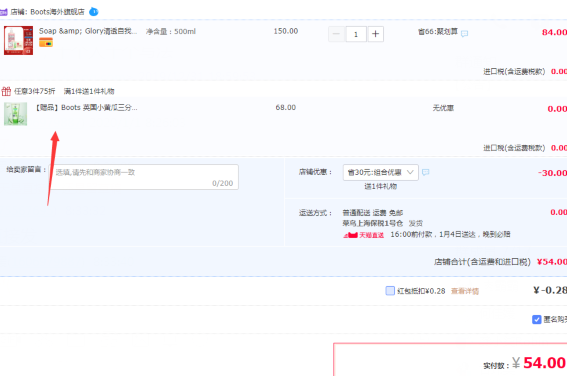Toggle the anonymous purchase checkbox

537,319
